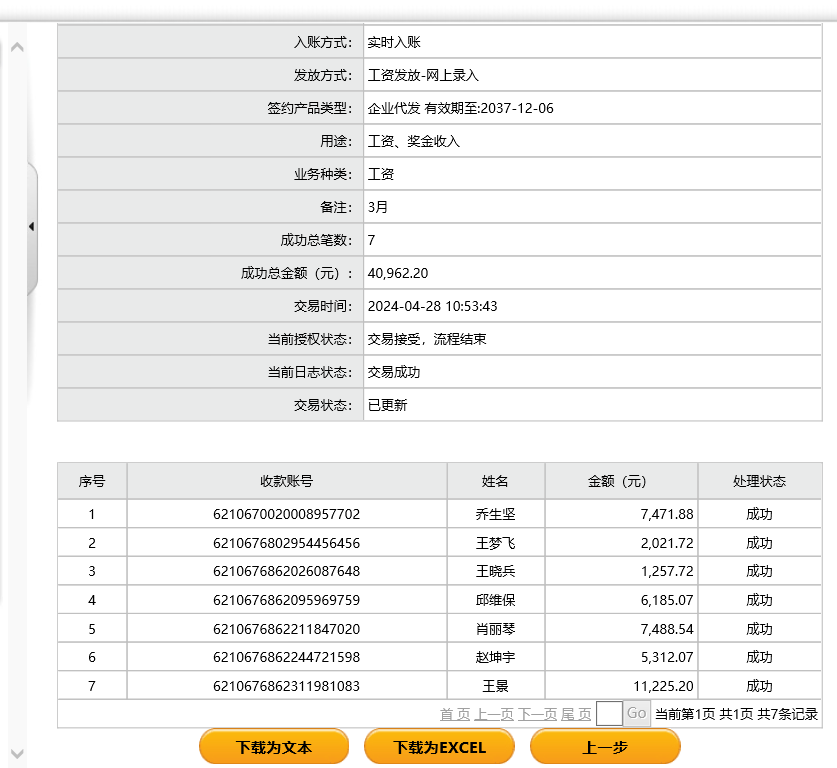Screen dimensions: 837x768
Task: Click the 尾页 pagination link
Action: pyautogui.click(x=576, y=714)
